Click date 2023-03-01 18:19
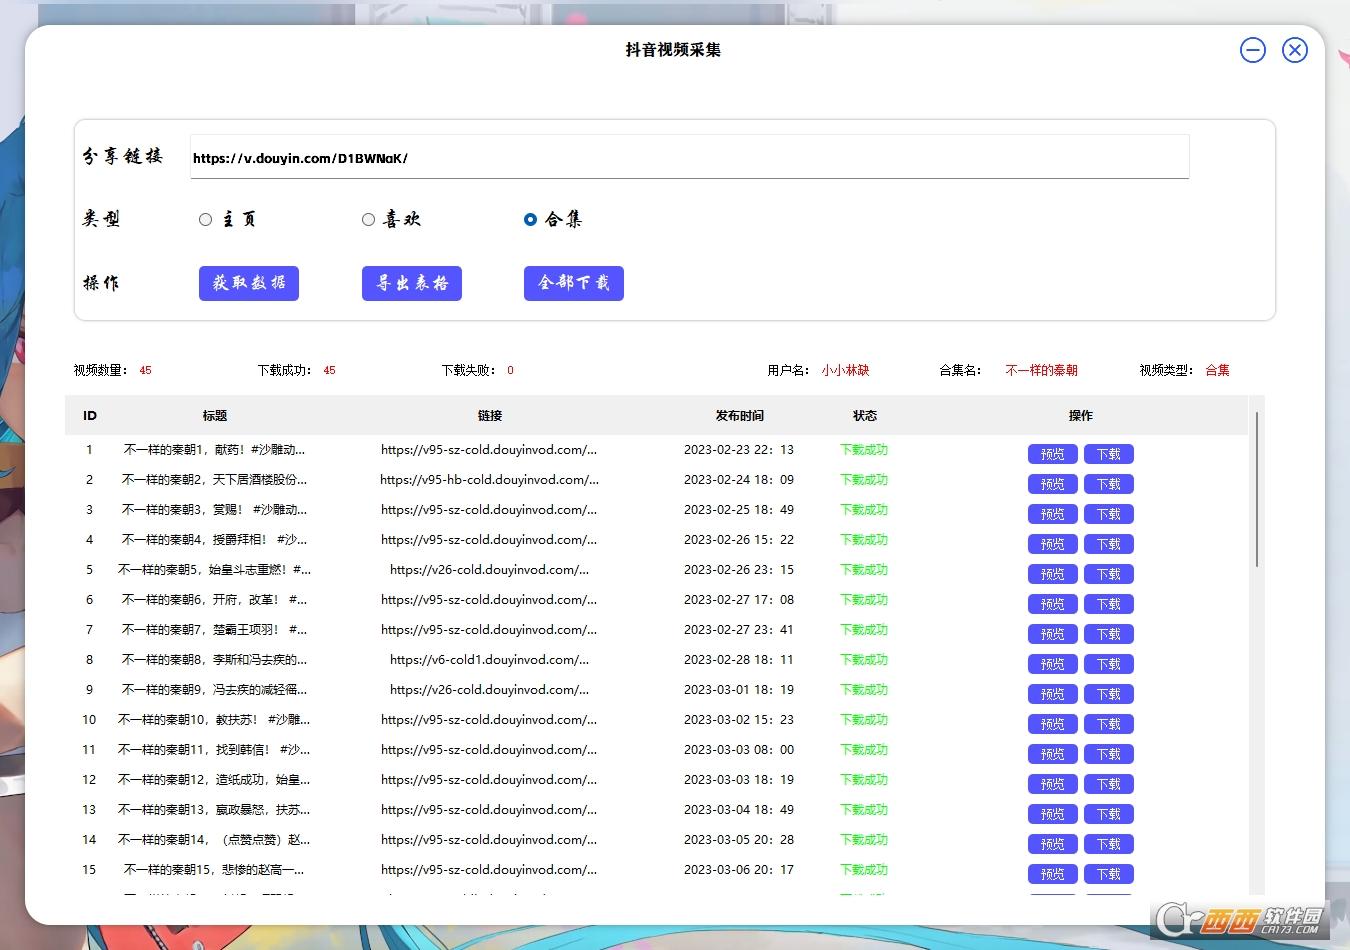This screenshot has width=1350, height=950. pyautogui.click(x=739, y=690)
